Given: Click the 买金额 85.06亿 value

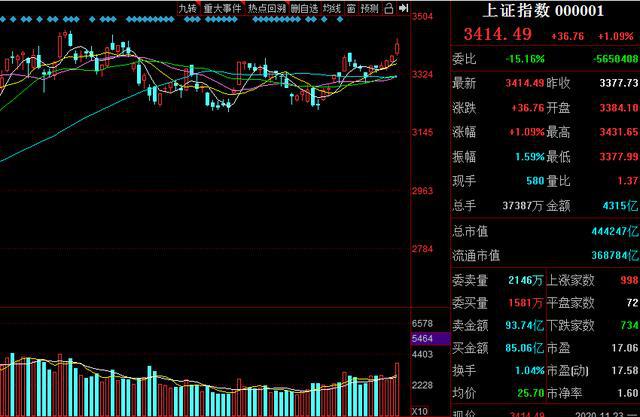Looking at the screenshot, I should coord(524,348).
